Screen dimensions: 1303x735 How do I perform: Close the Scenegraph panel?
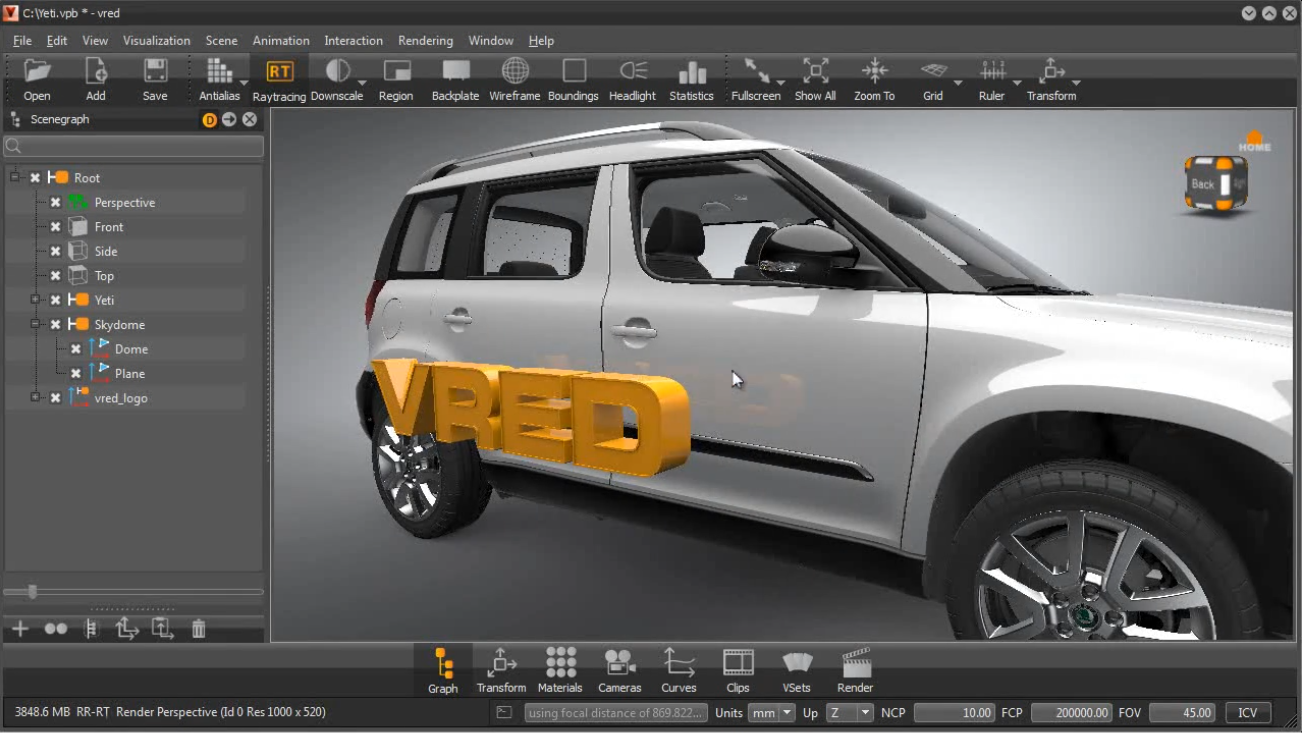pos(250,120)
